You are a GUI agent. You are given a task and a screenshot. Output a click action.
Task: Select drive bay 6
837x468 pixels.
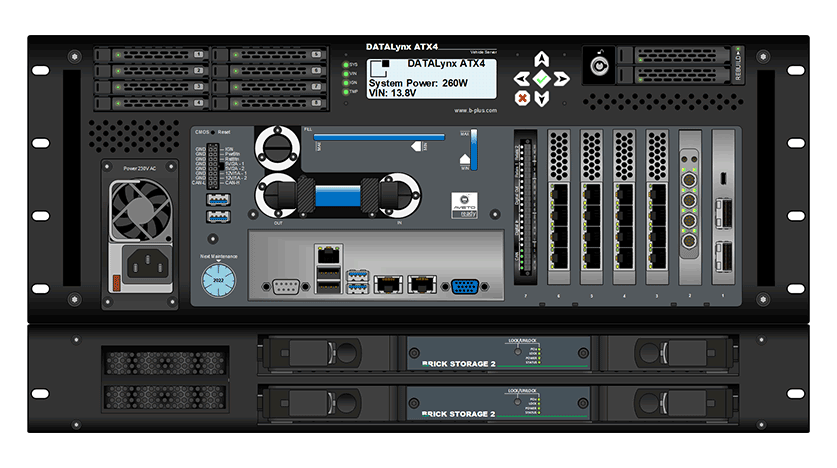point(270,70)
